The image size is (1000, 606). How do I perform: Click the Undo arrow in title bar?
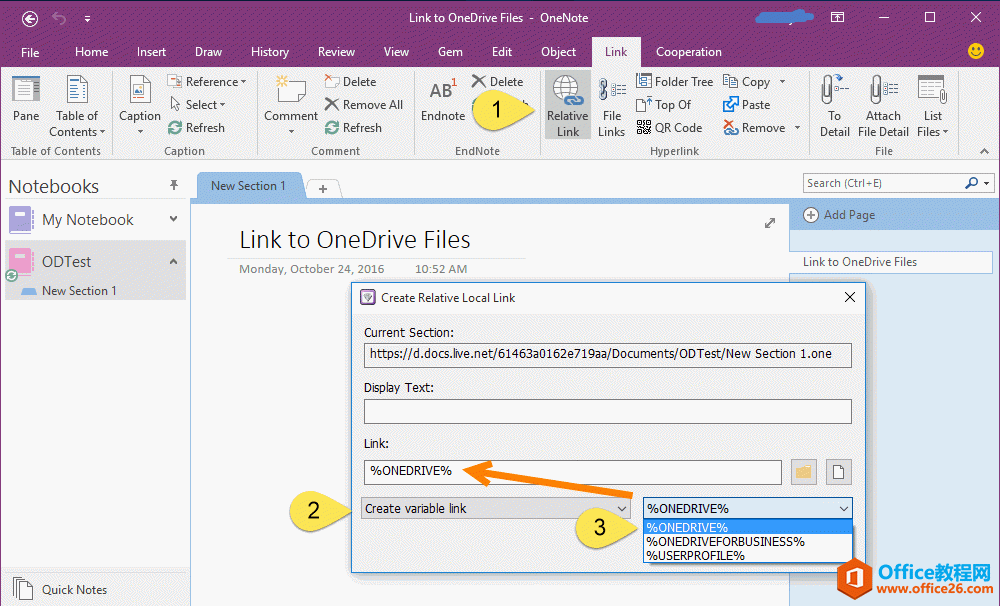(x=59, y=18)
